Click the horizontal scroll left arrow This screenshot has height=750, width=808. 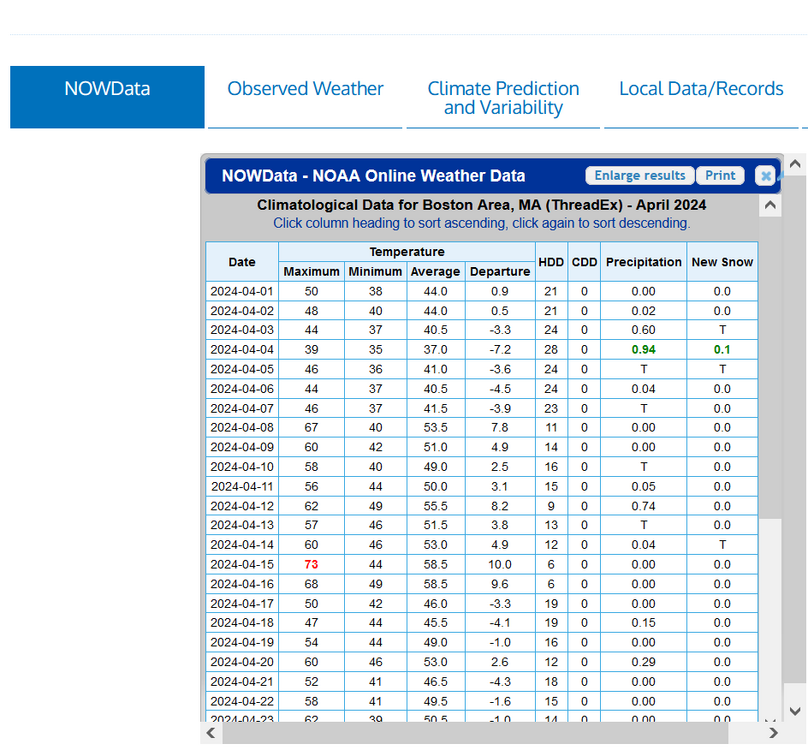pyautogui.click(x=211, y=732)
